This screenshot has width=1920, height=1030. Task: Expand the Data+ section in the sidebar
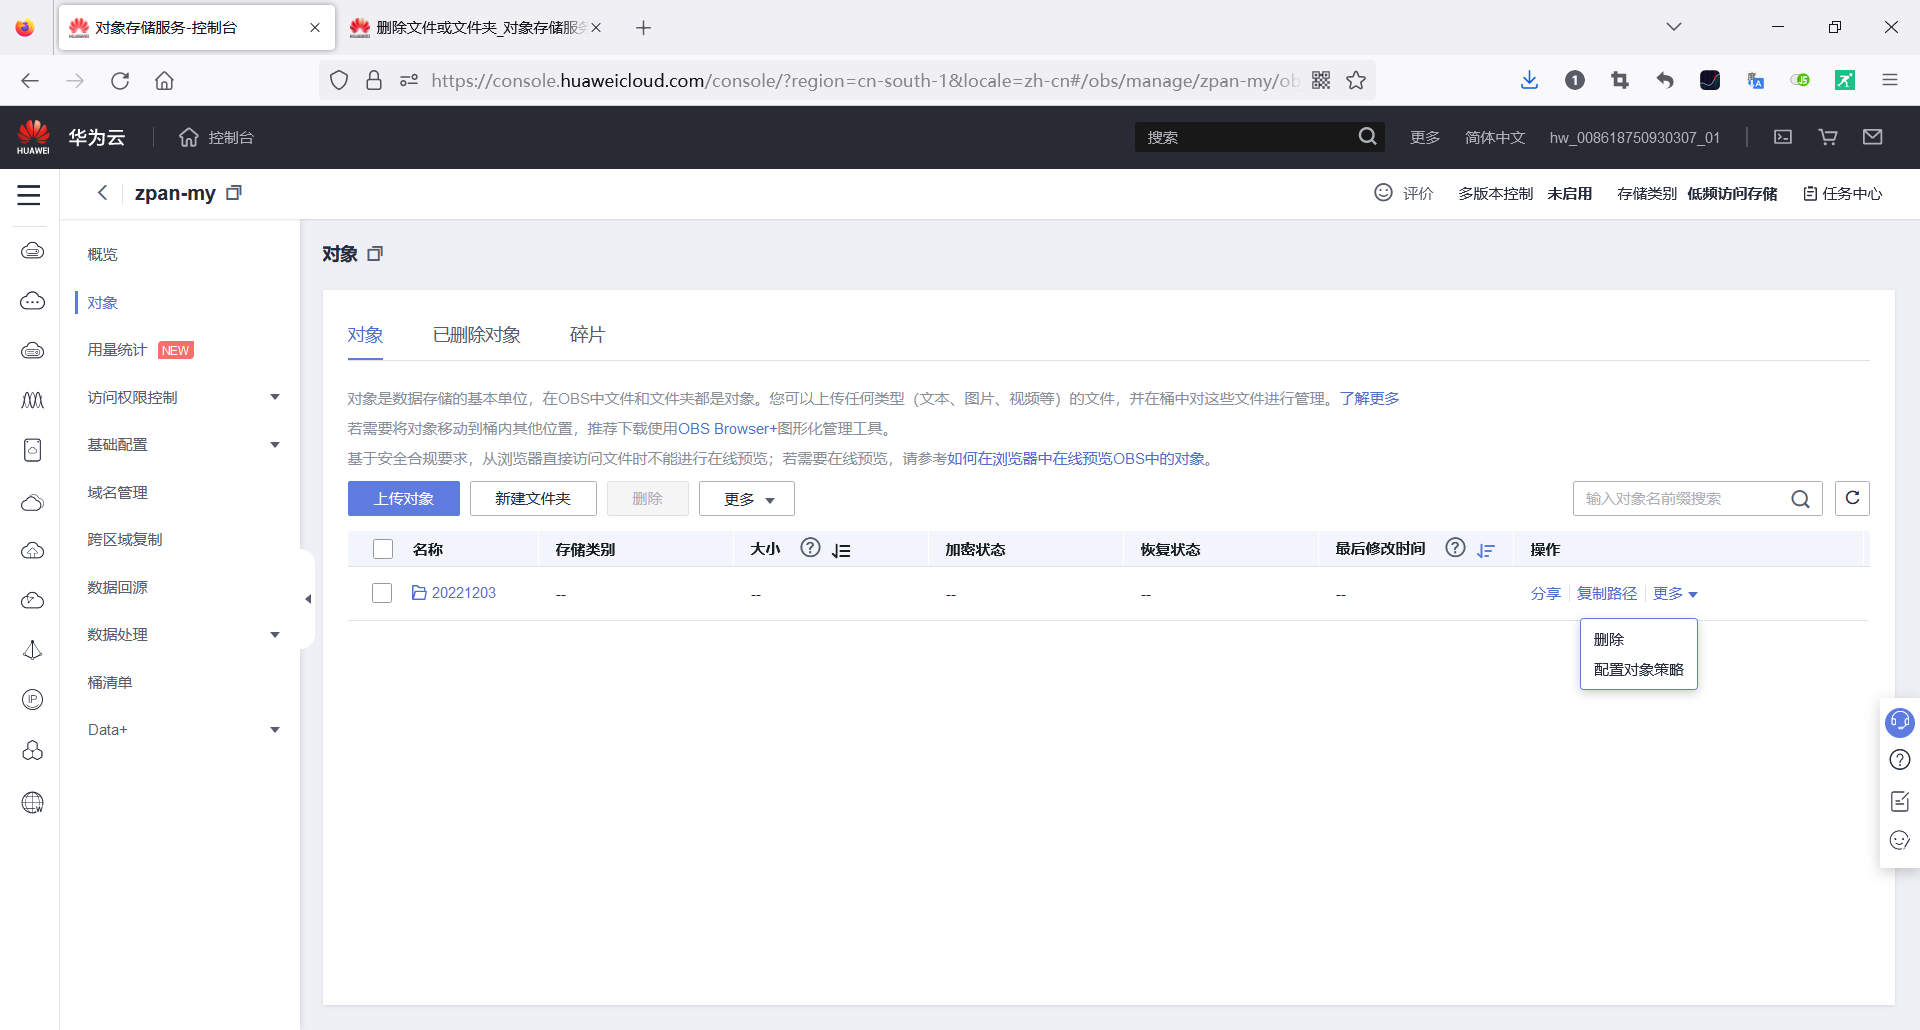(x=107, y=729)
